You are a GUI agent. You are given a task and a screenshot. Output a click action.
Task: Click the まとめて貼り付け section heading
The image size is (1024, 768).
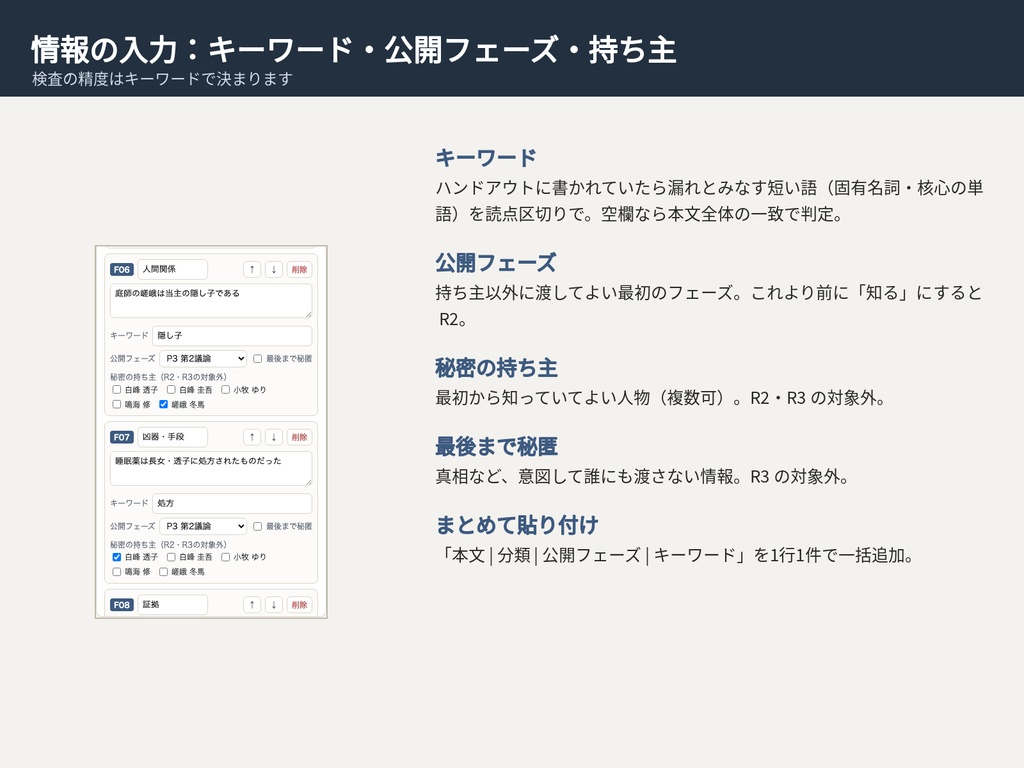tap(517, 525)
